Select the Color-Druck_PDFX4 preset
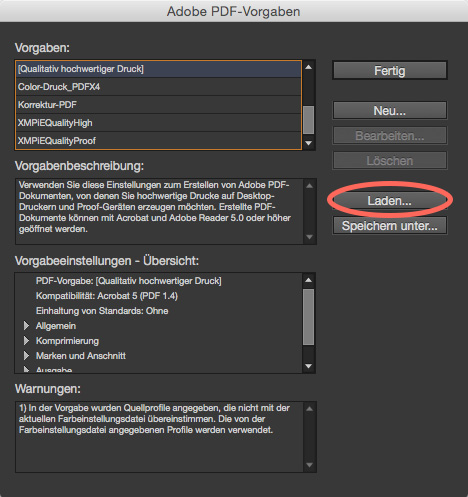The height and width of the screenshot is (497, 468). pos(159,87)
